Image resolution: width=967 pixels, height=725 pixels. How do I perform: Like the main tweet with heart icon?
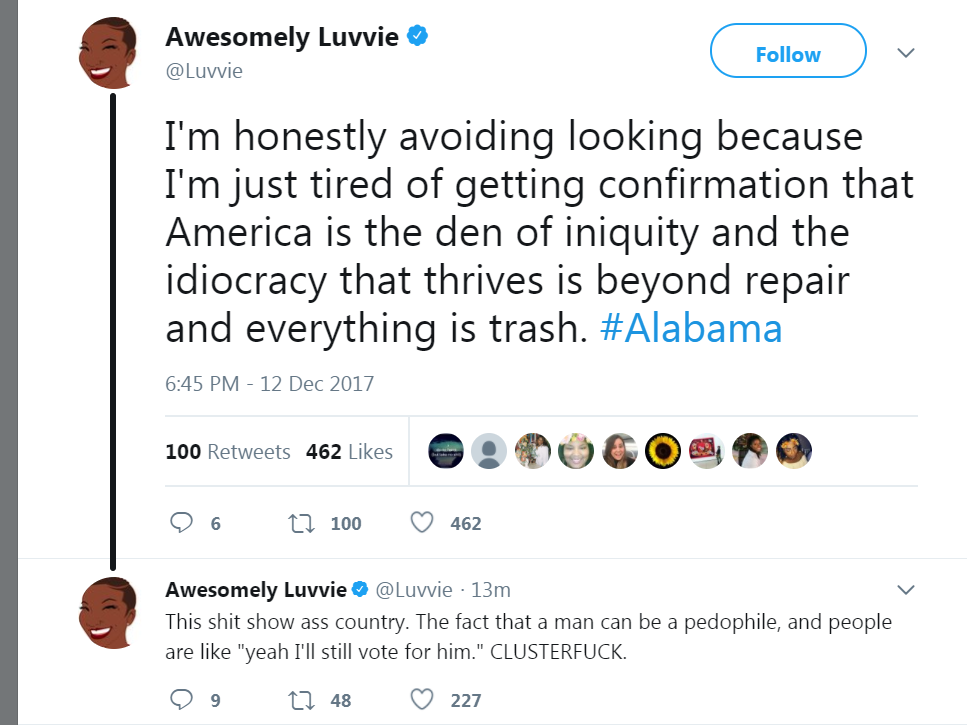[422, 523]
